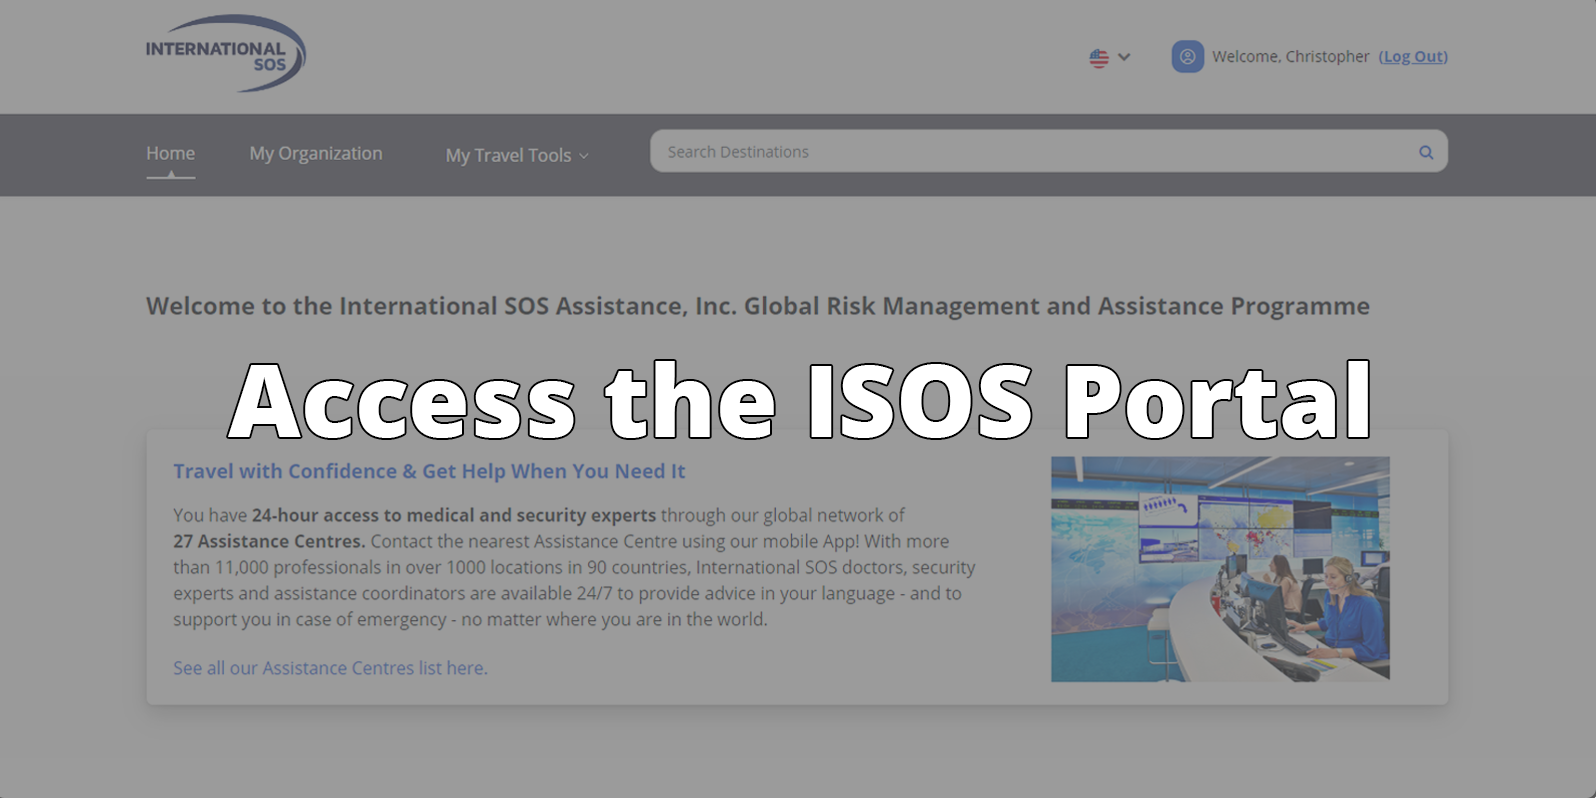This screenshot has height=798, width=1596.
Task: Click the Welcome to the International SOS heading
Action: pyautogui.click(x=758, y=306)
